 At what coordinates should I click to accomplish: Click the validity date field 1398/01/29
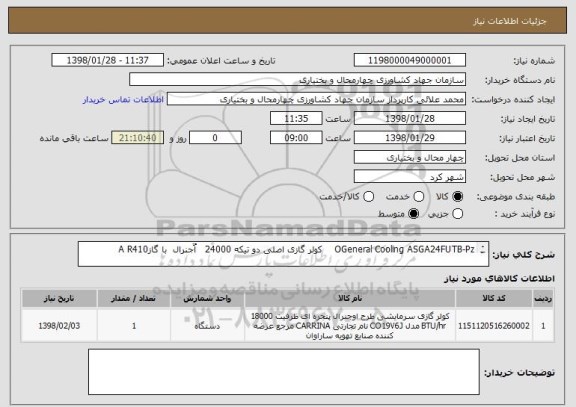click(410, 138)
